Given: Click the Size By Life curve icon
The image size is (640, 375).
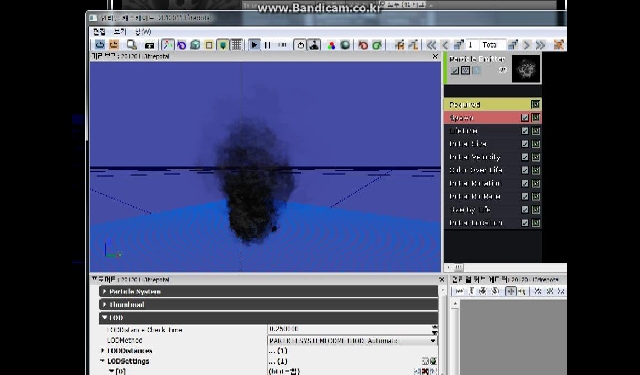Looking at the screenshot, I should pos(536,210).
